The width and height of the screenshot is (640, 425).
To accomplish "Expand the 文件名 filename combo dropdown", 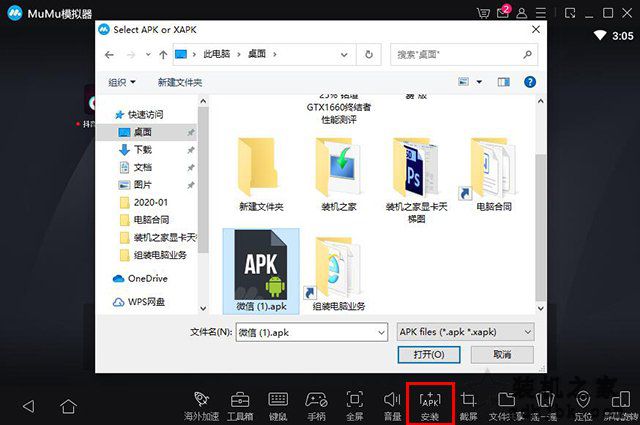I will (381, 332).
